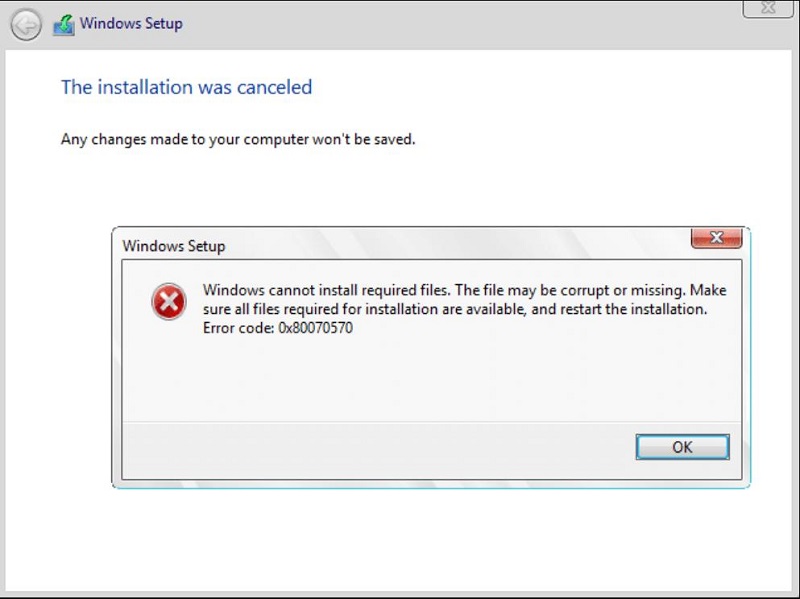Click the back arrow button

[x=26, y=24]
